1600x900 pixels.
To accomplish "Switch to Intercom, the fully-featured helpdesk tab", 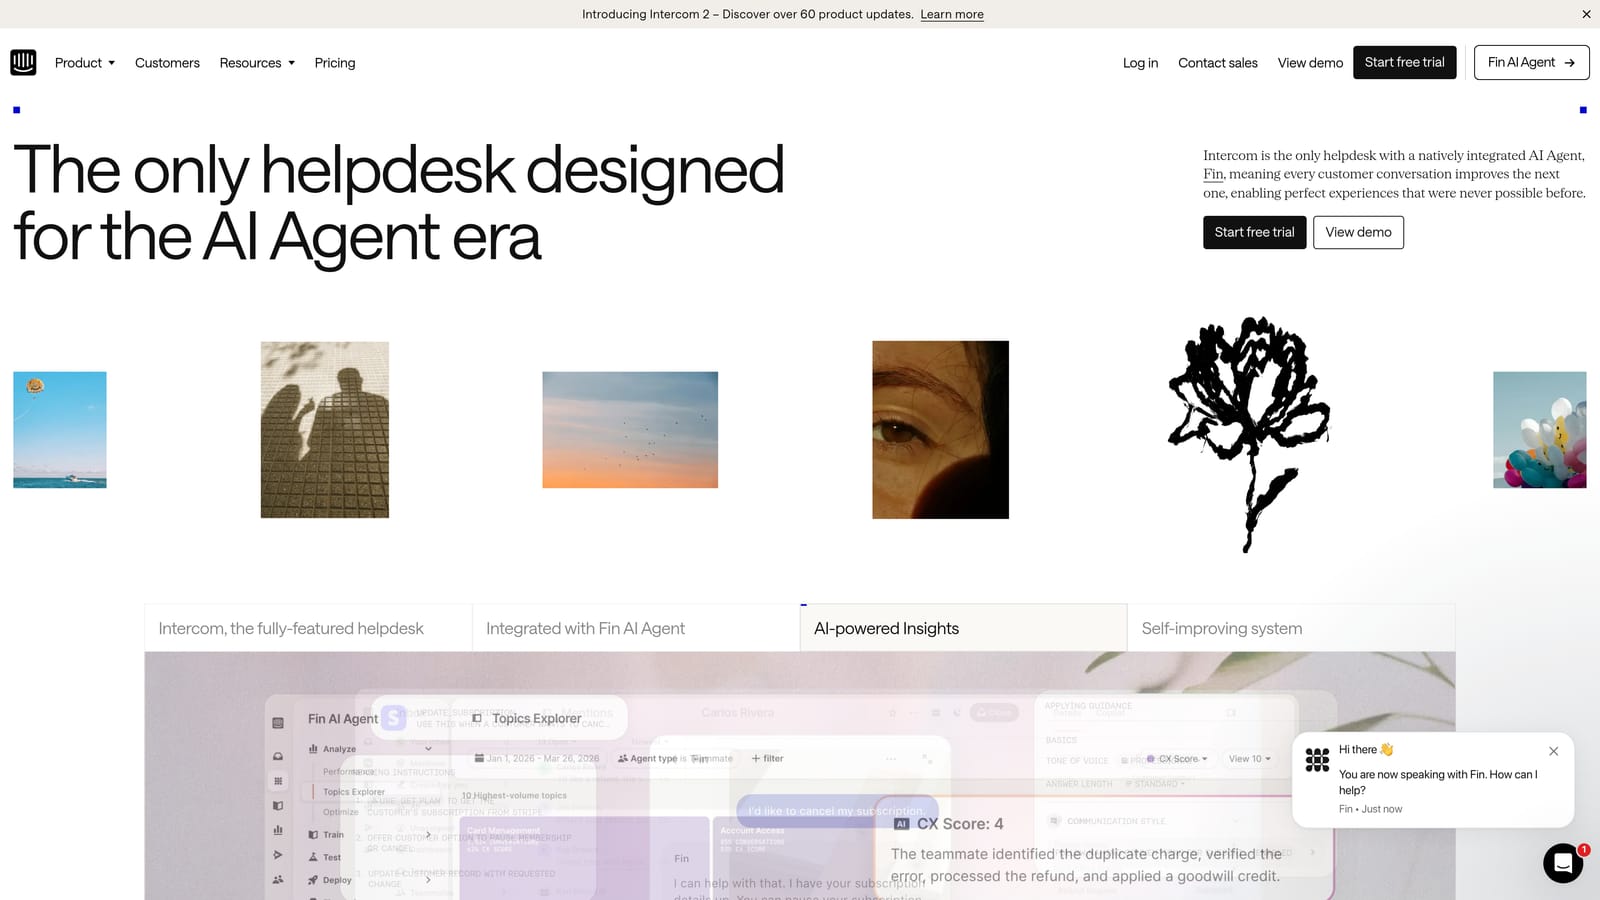I will tap(308, 628).
